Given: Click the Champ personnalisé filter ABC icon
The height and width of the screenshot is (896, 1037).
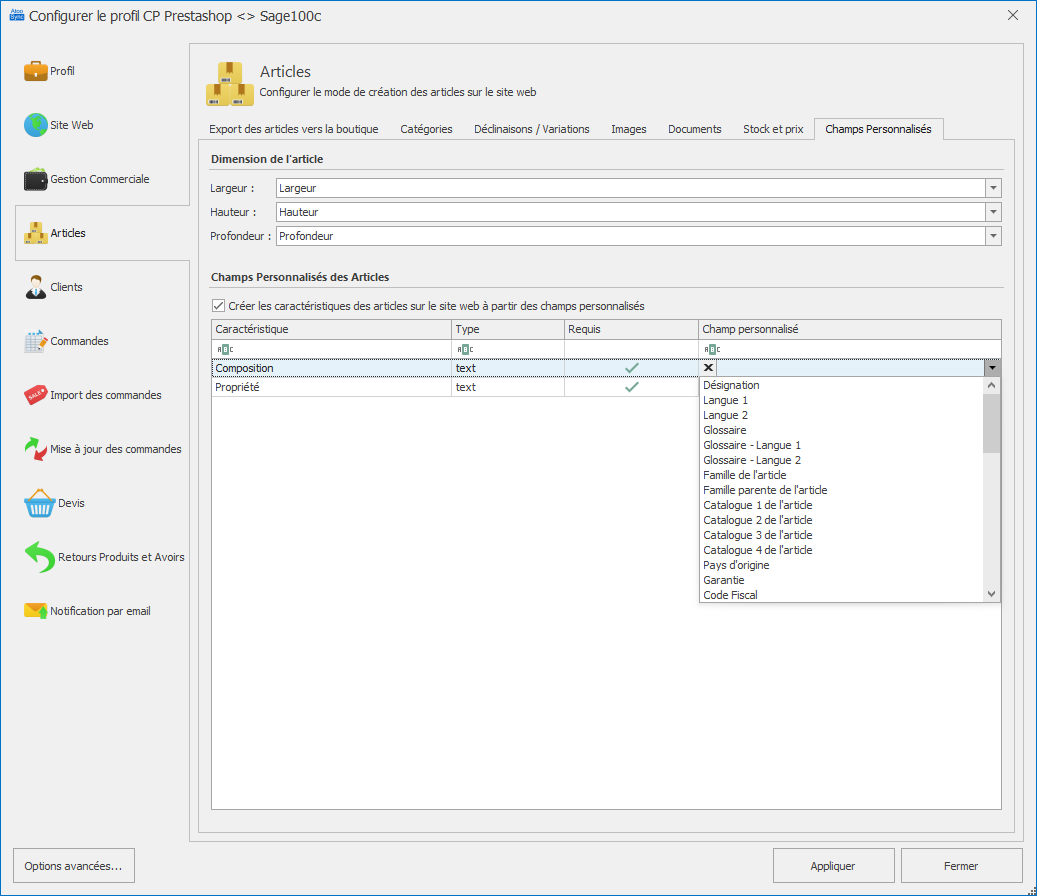Looking at the screenshot, I should coord(712,349).
